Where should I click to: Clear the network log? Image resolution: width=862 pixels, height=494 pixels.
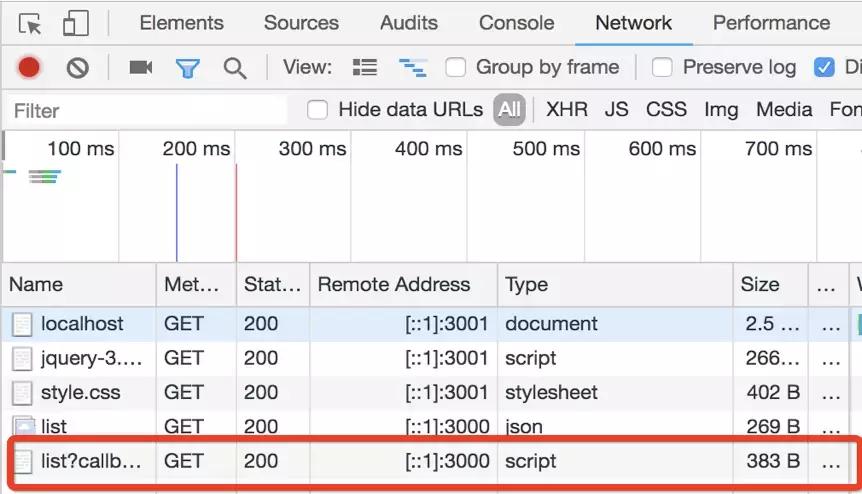click(x=77, y=68)
